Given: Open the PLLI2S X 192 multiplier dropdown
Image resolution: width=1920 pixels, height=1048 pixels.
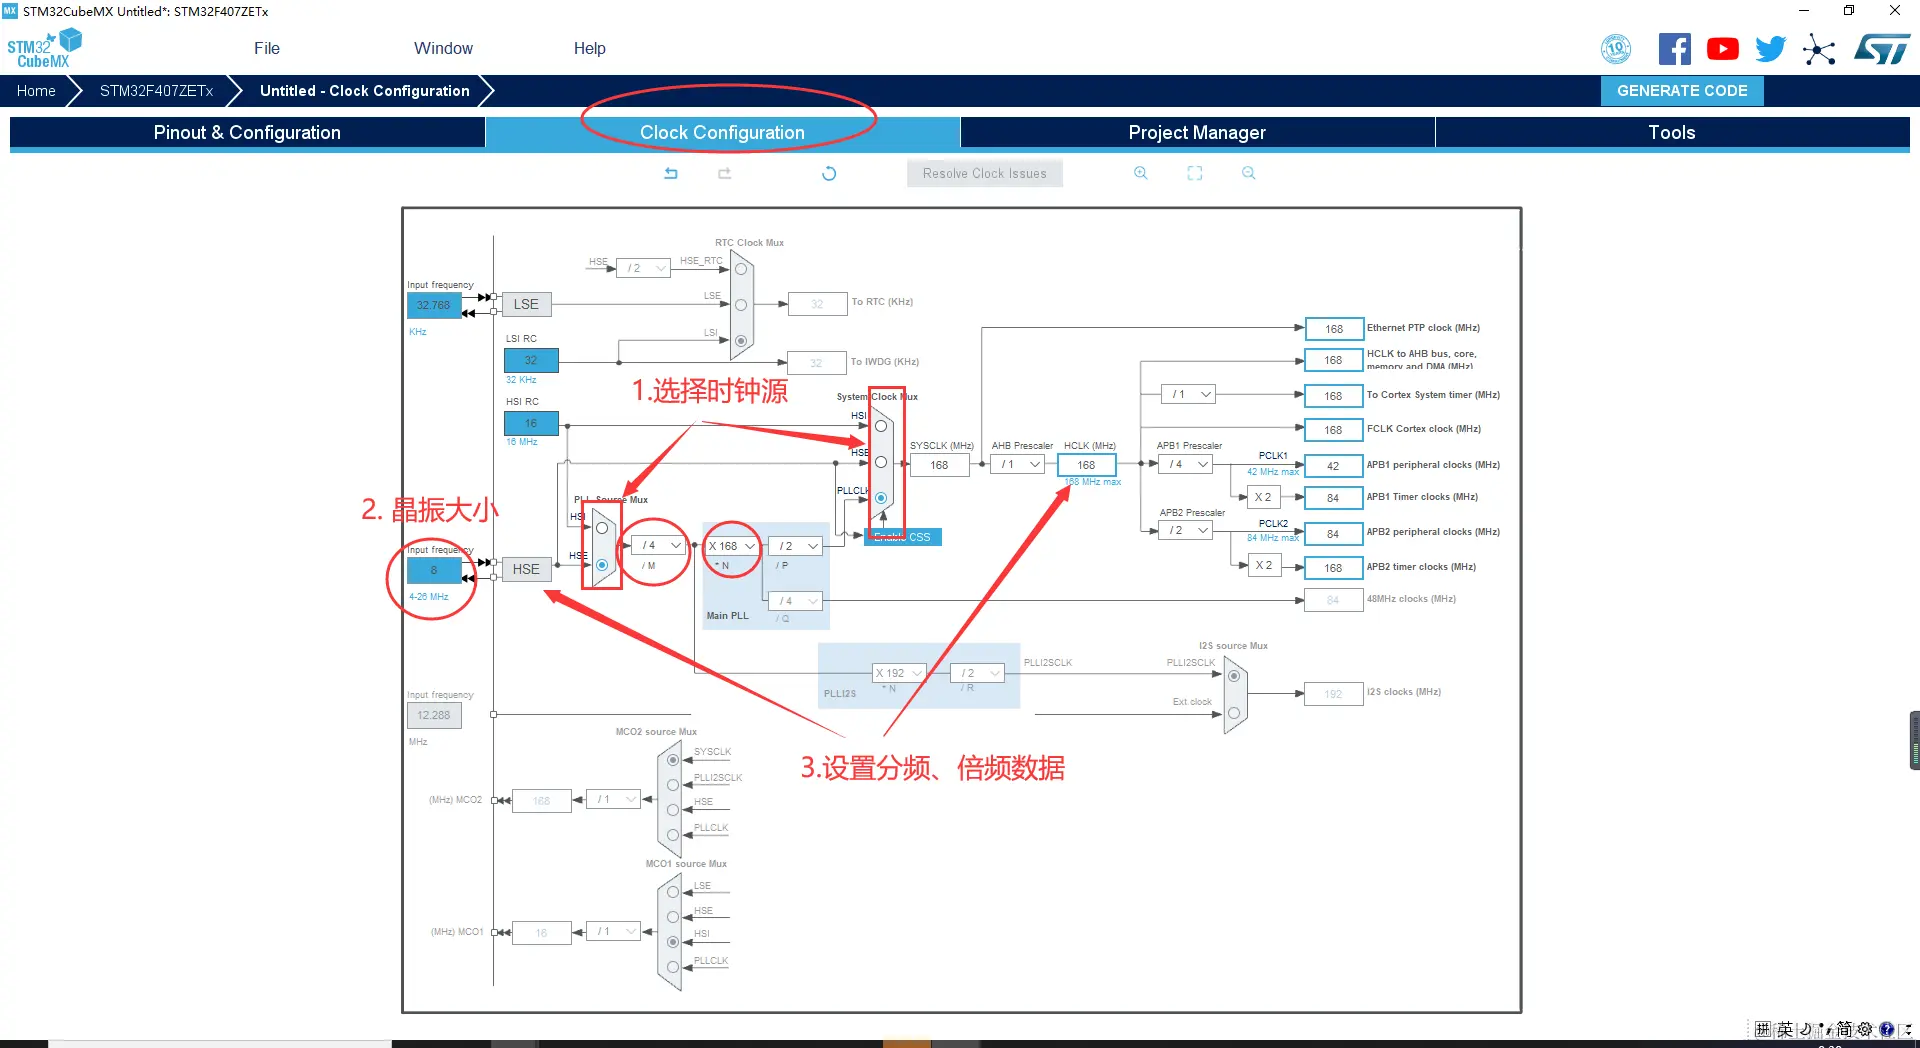Looking at the screenshot, I should [899, 673].
